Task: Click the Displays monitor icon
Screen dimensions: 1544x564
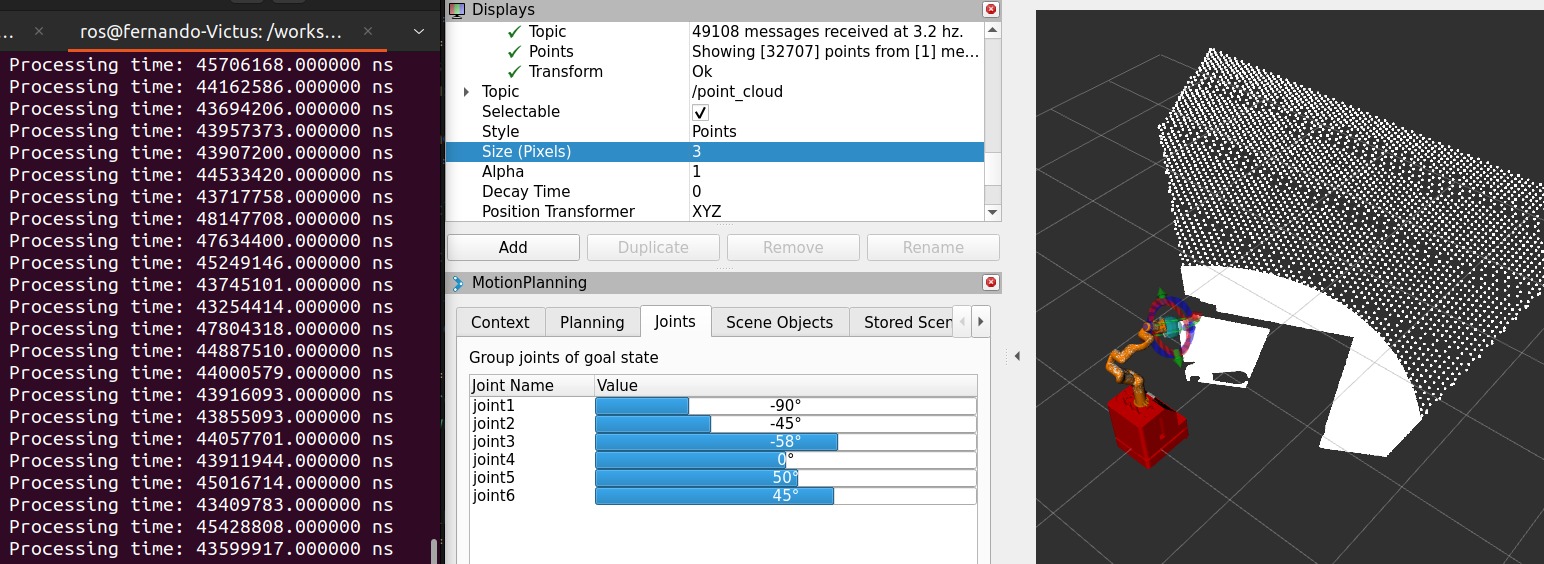Action: click(x=457, y=10)
